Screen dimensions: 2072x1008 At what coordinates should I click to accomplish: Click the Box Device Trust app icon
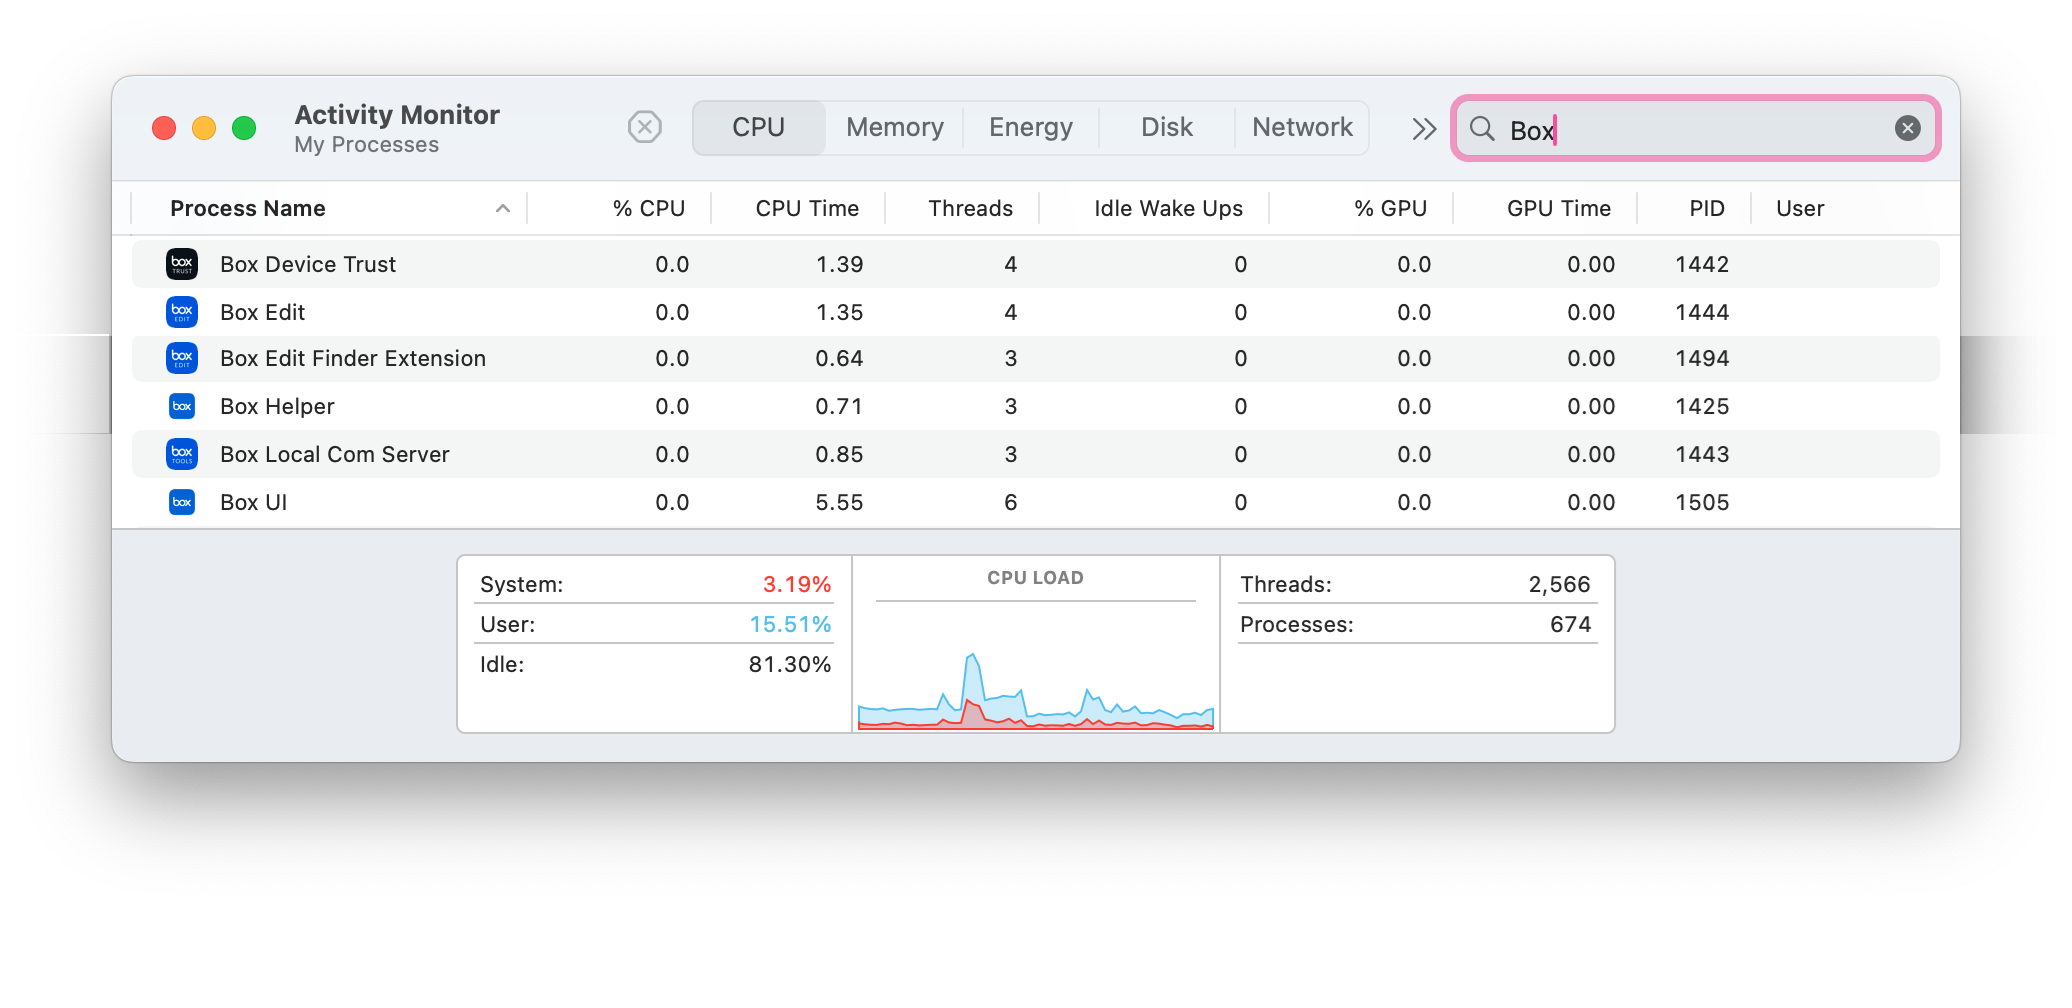pyautogui.click(x=182, y=264)
